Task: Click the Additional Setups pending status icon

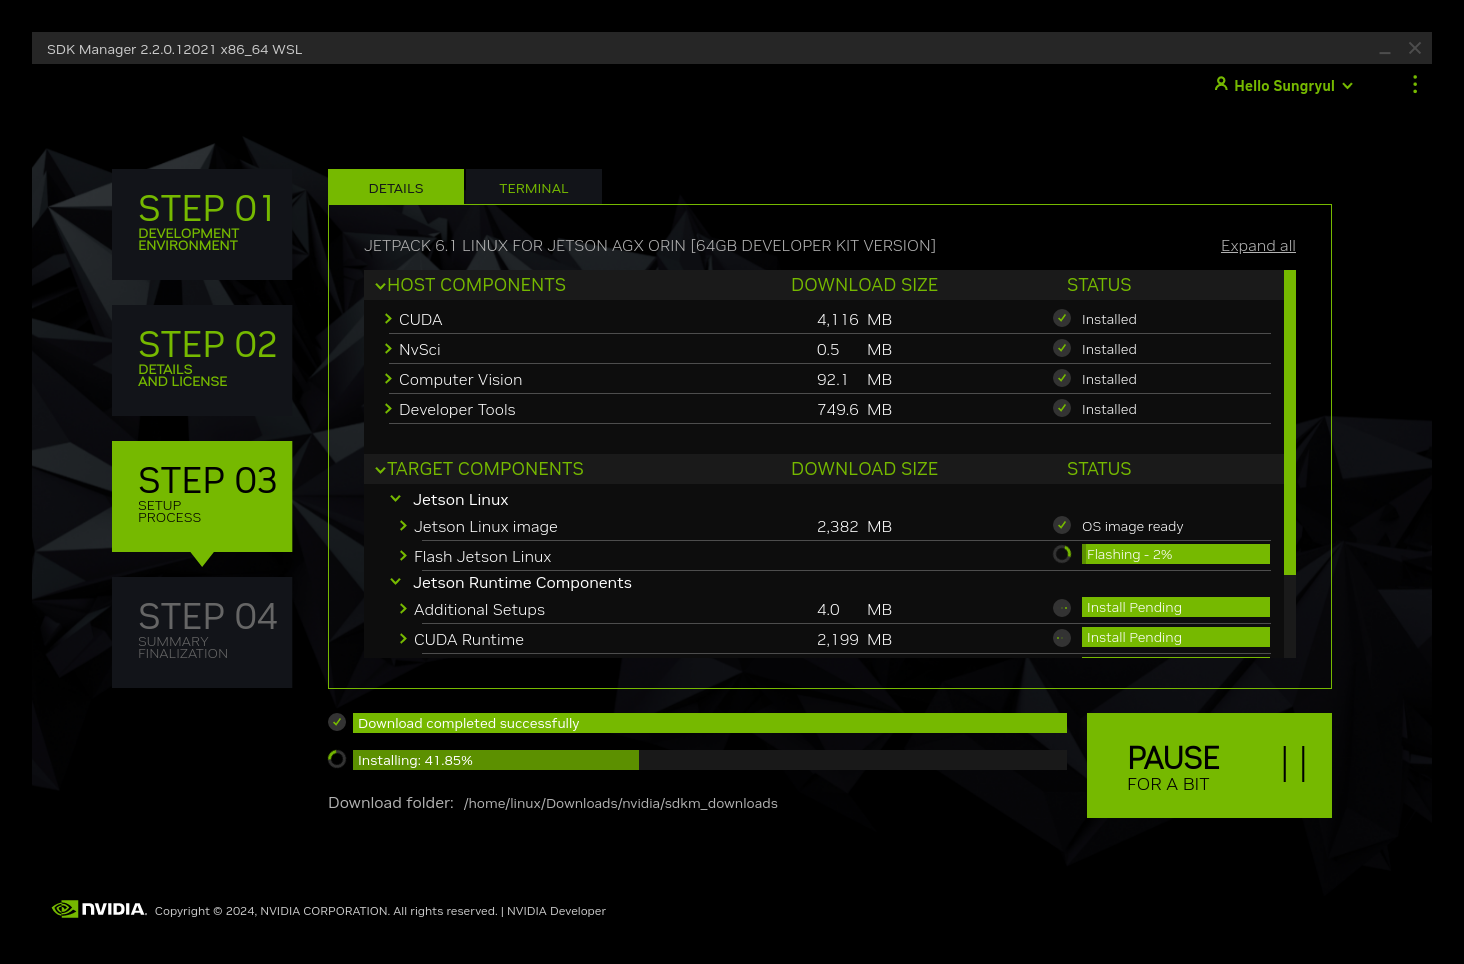Action: point(1062,608)
